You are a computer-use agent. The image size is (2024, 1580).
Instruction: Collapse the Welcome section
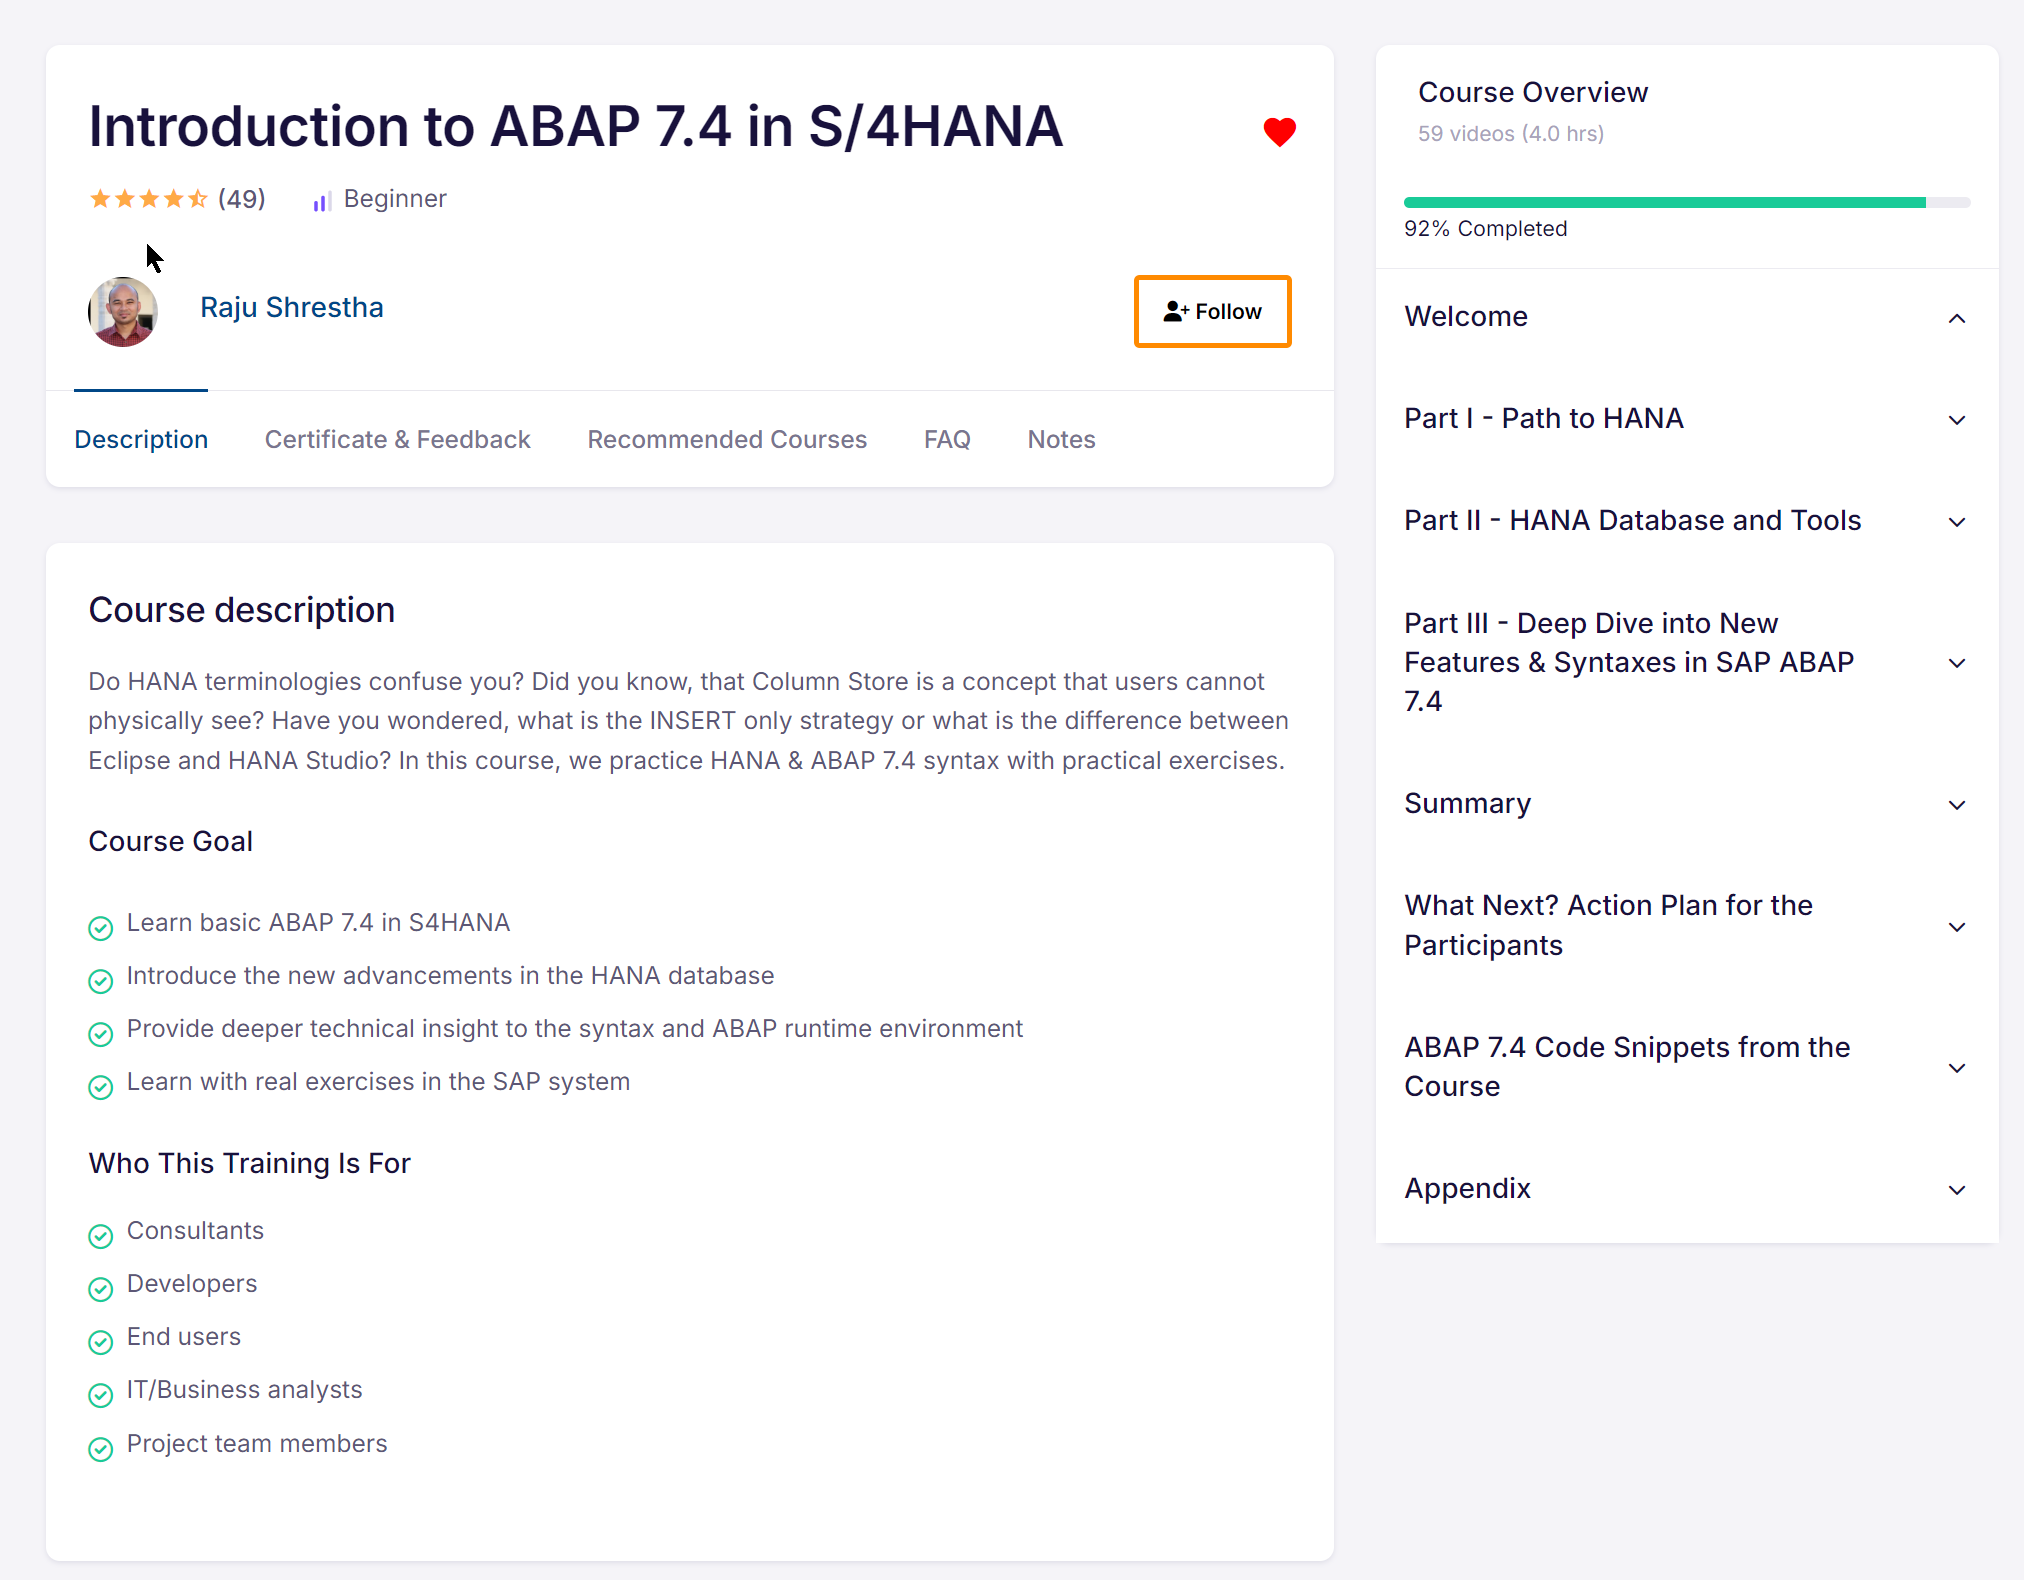pyautogui.click(x=1956, y=319)
